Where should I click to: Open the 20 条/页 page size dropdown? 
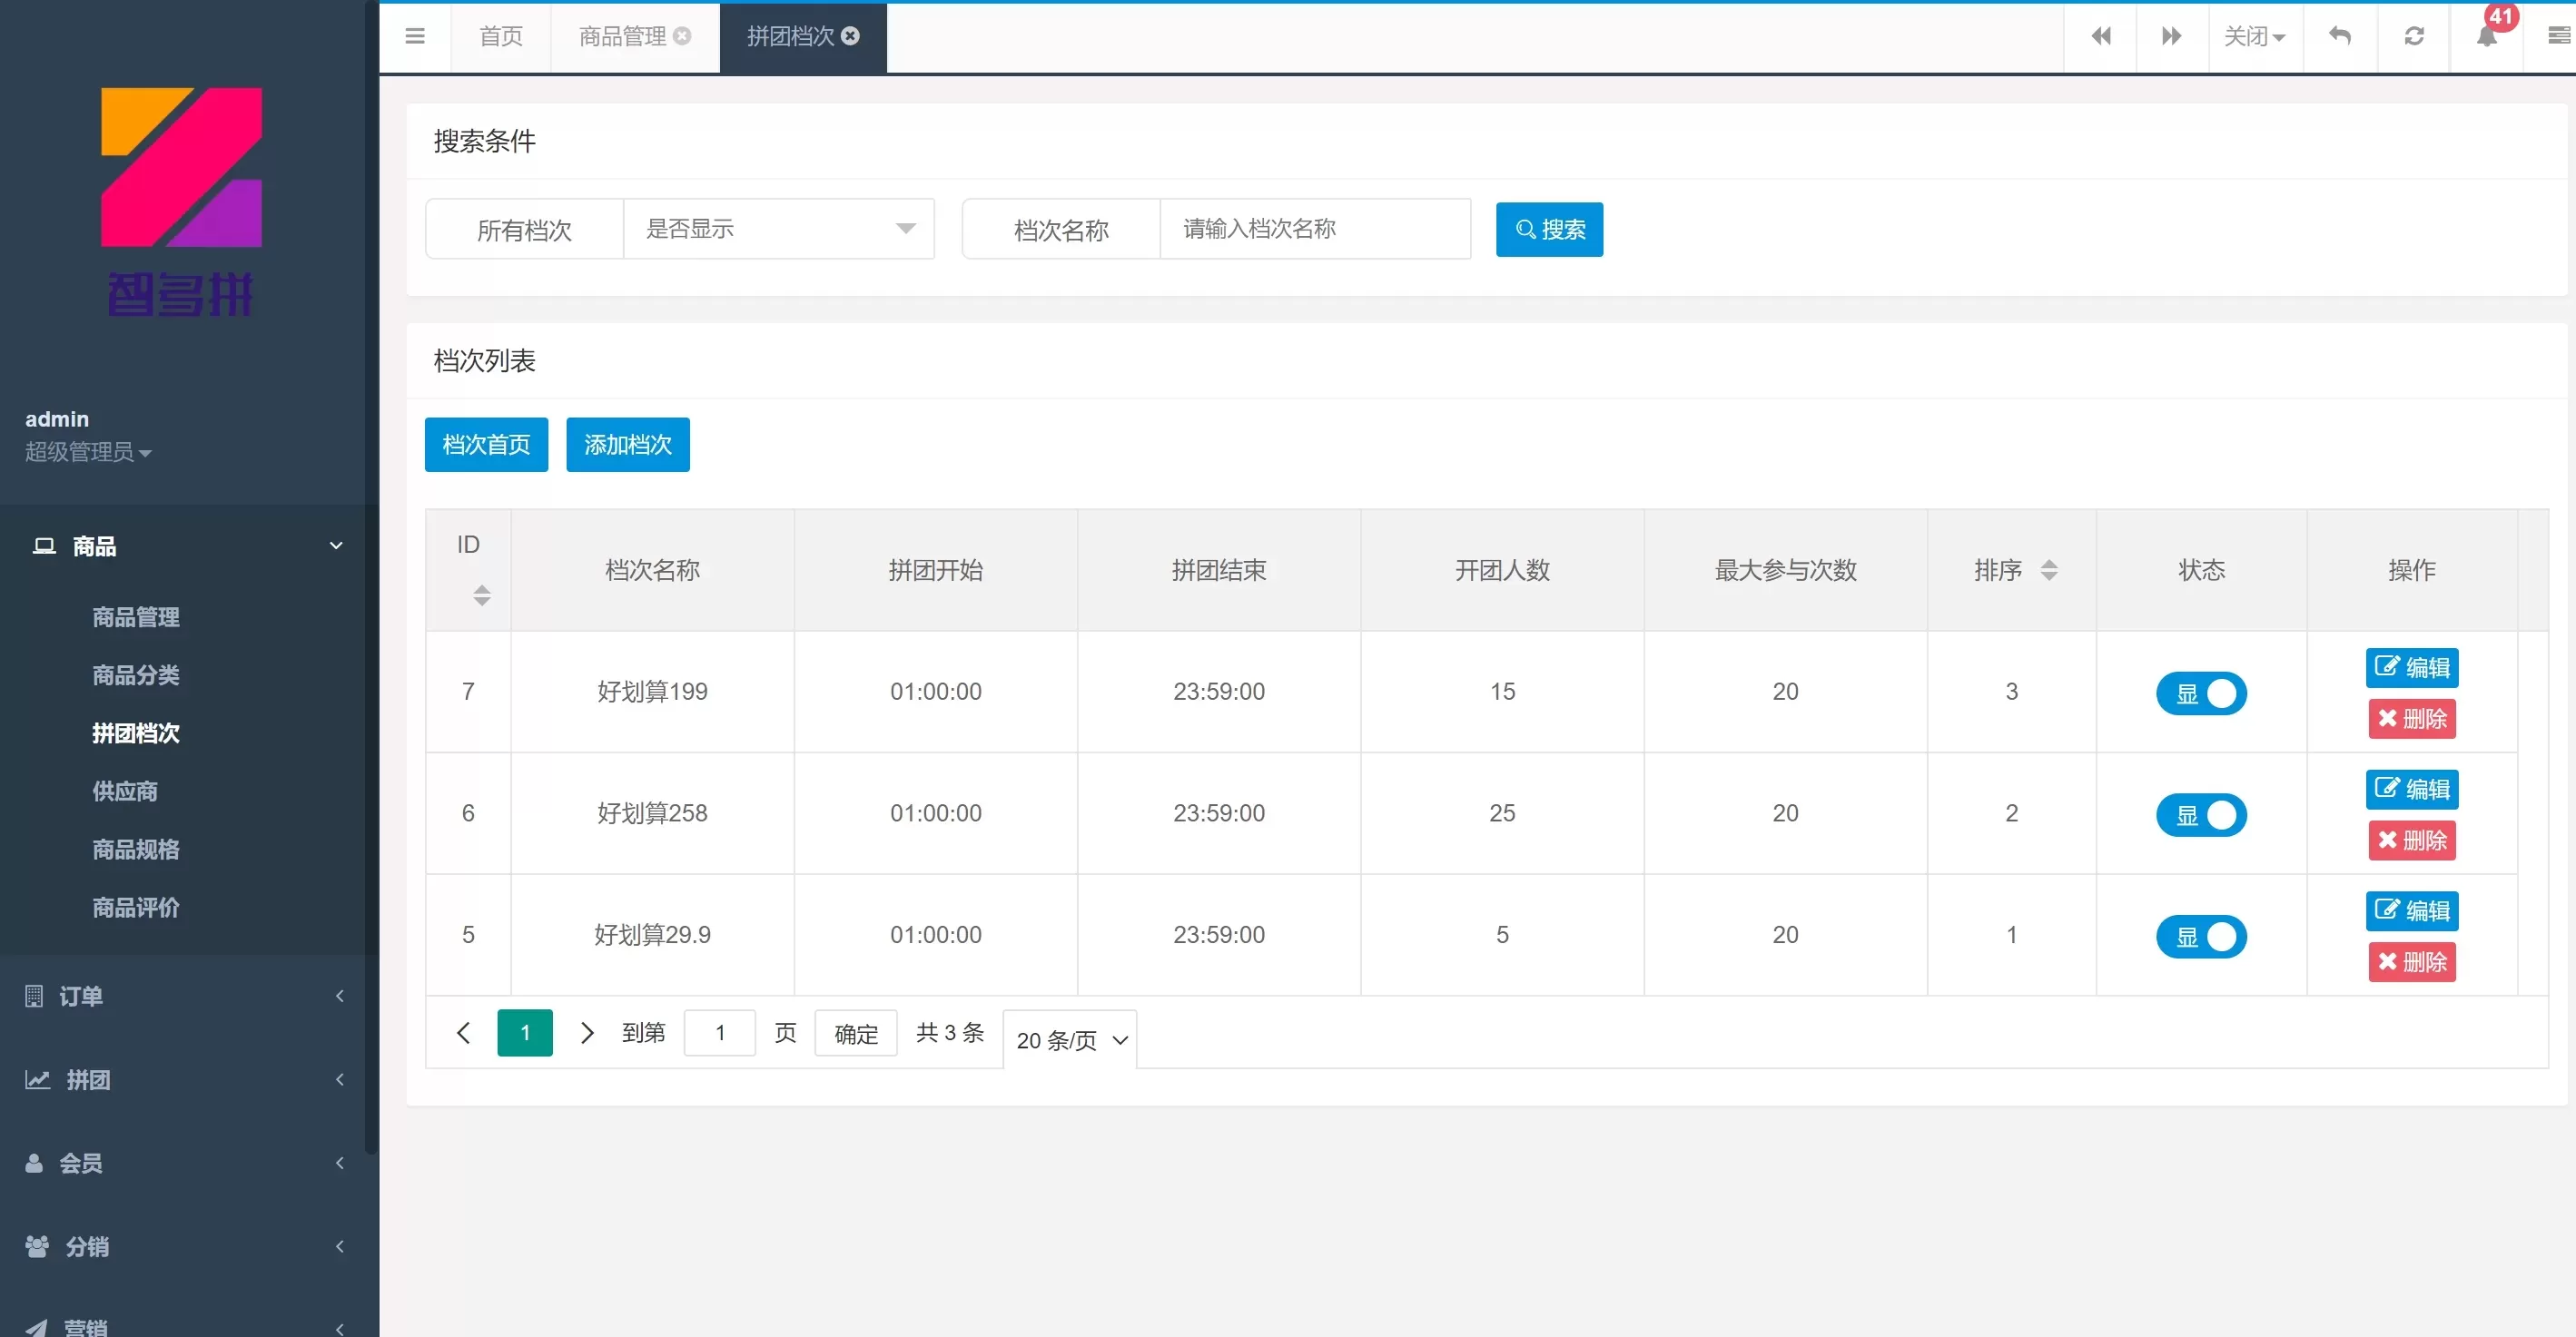1070,1040
